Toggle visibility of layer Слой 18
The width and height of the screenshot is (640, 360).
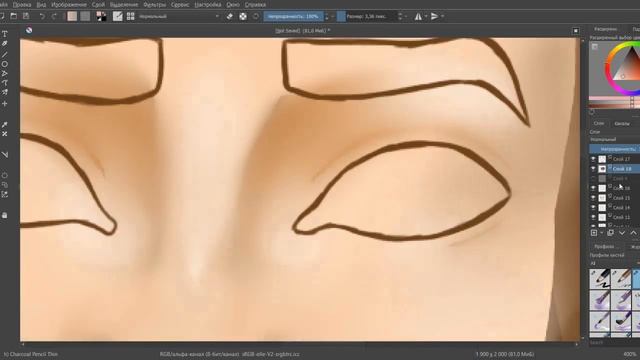[x=593, y=169]
